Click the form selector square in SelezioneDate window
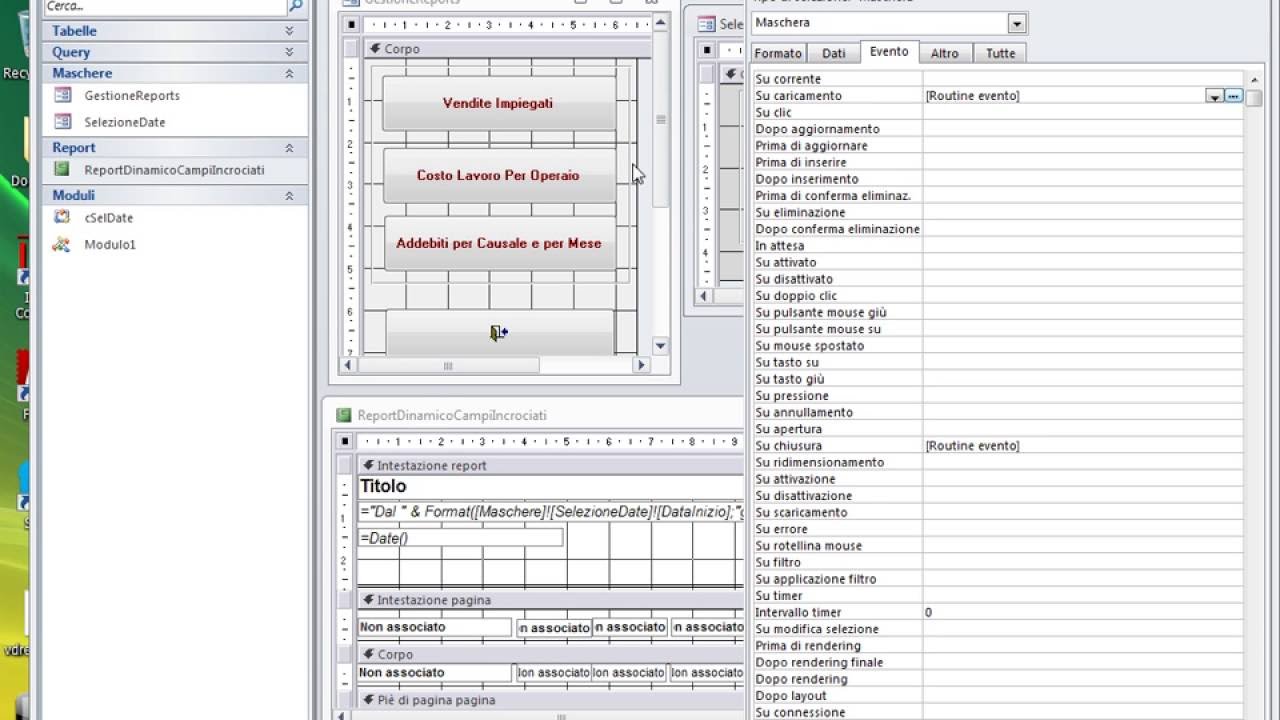This screenshot has width=1280, height=720. 707,49
